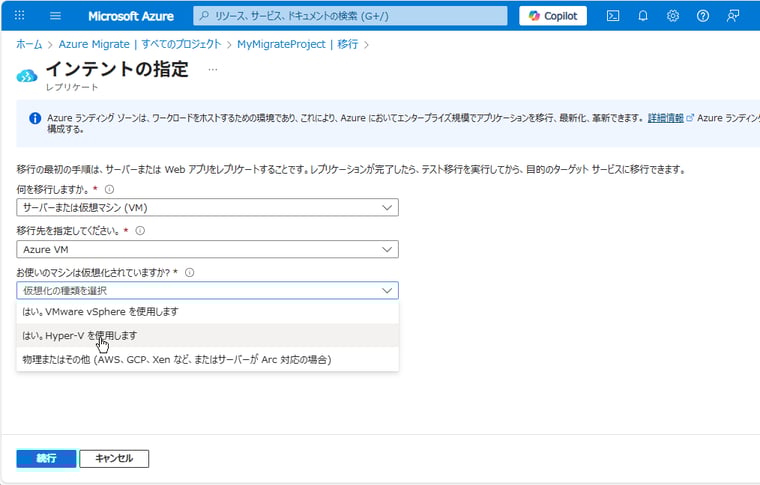Image resolution: width=760 pixels, height=485 pixels.
Task: Collapse the 仮想化の種類を選択 dropdown
Action: 207,290
